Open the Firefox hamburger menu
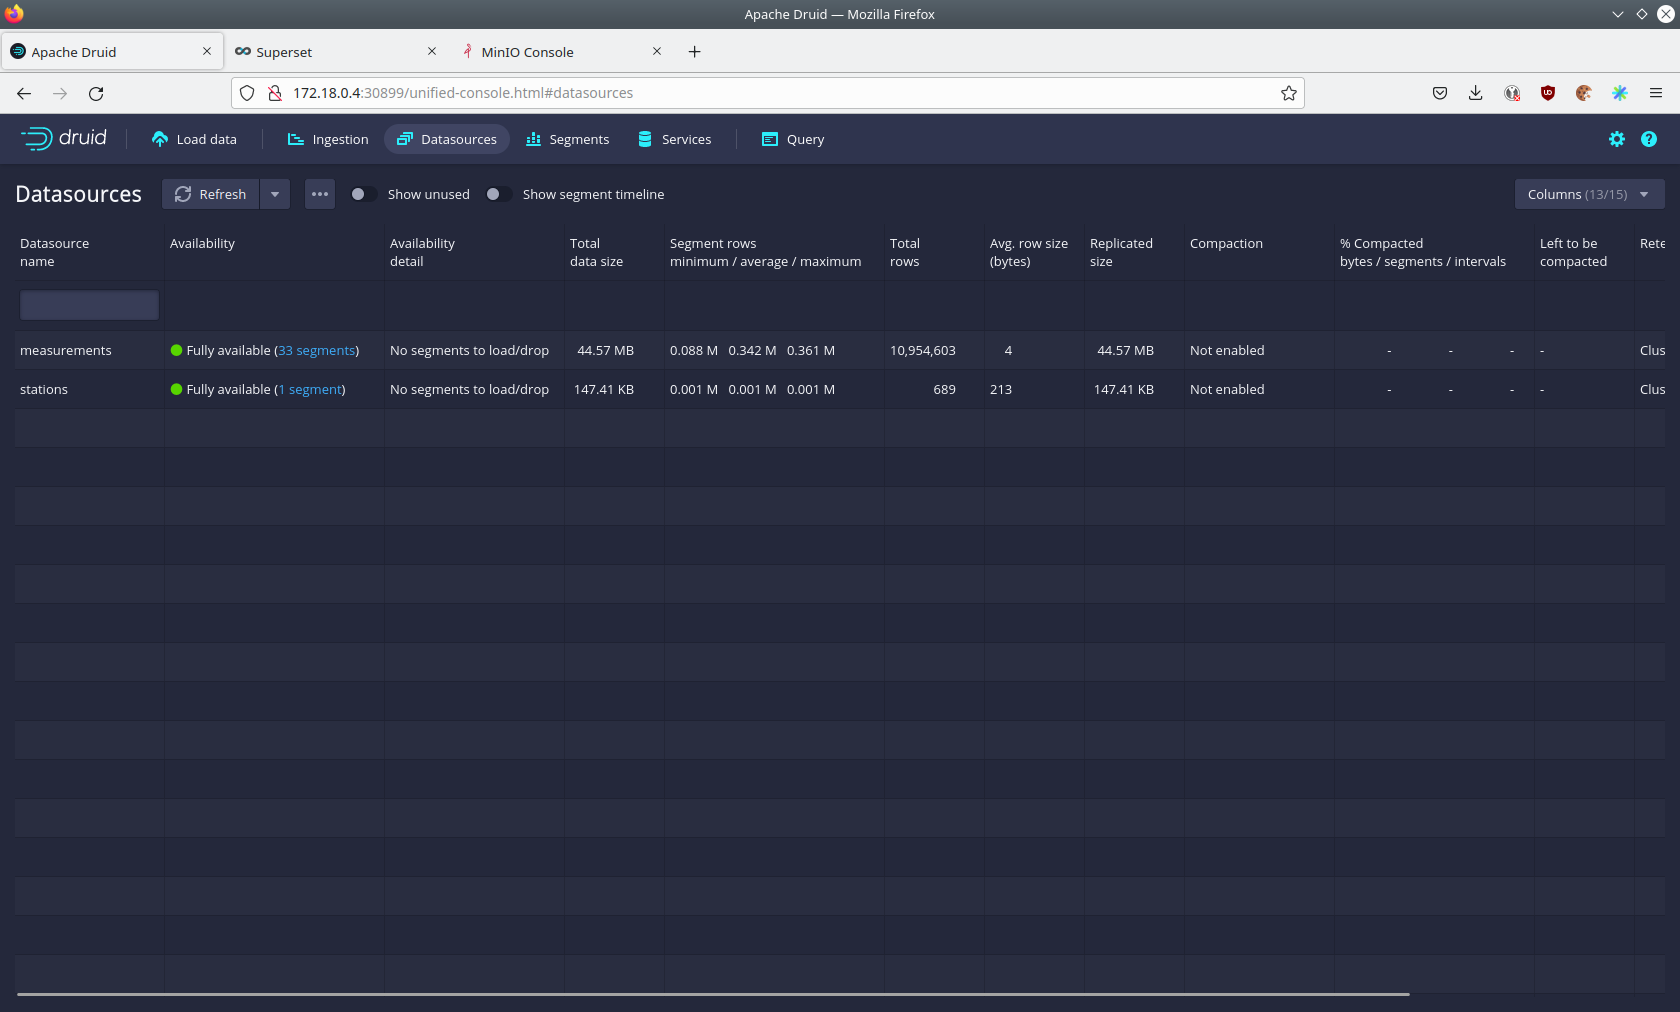Image resolution: width=1680 pixels, height=1012 pixels. (1656, 93)
